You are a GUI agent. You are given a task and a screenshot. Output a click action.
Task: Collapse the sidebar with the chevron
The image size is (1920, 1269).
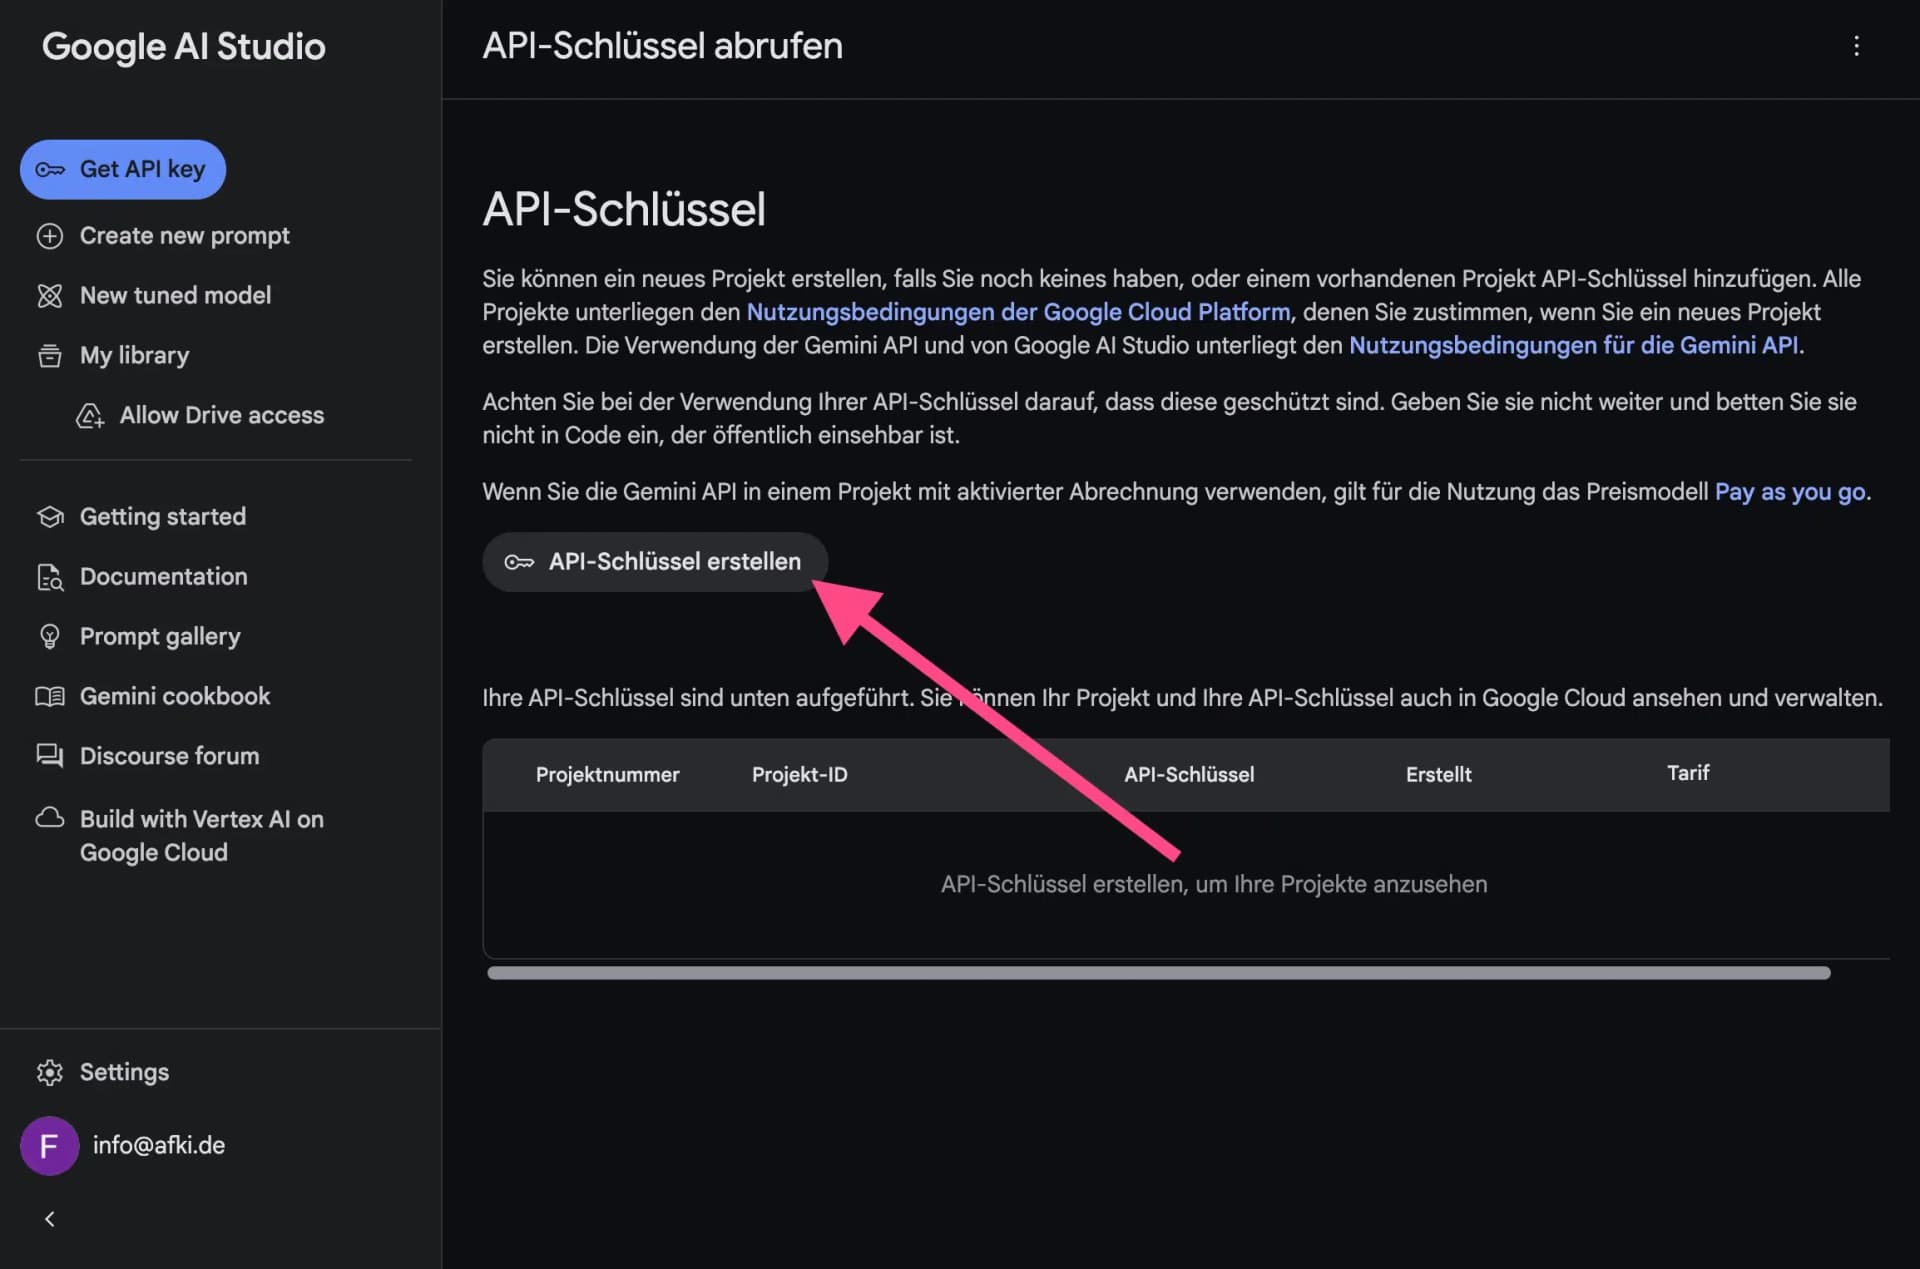click(x=49, y=1219)
